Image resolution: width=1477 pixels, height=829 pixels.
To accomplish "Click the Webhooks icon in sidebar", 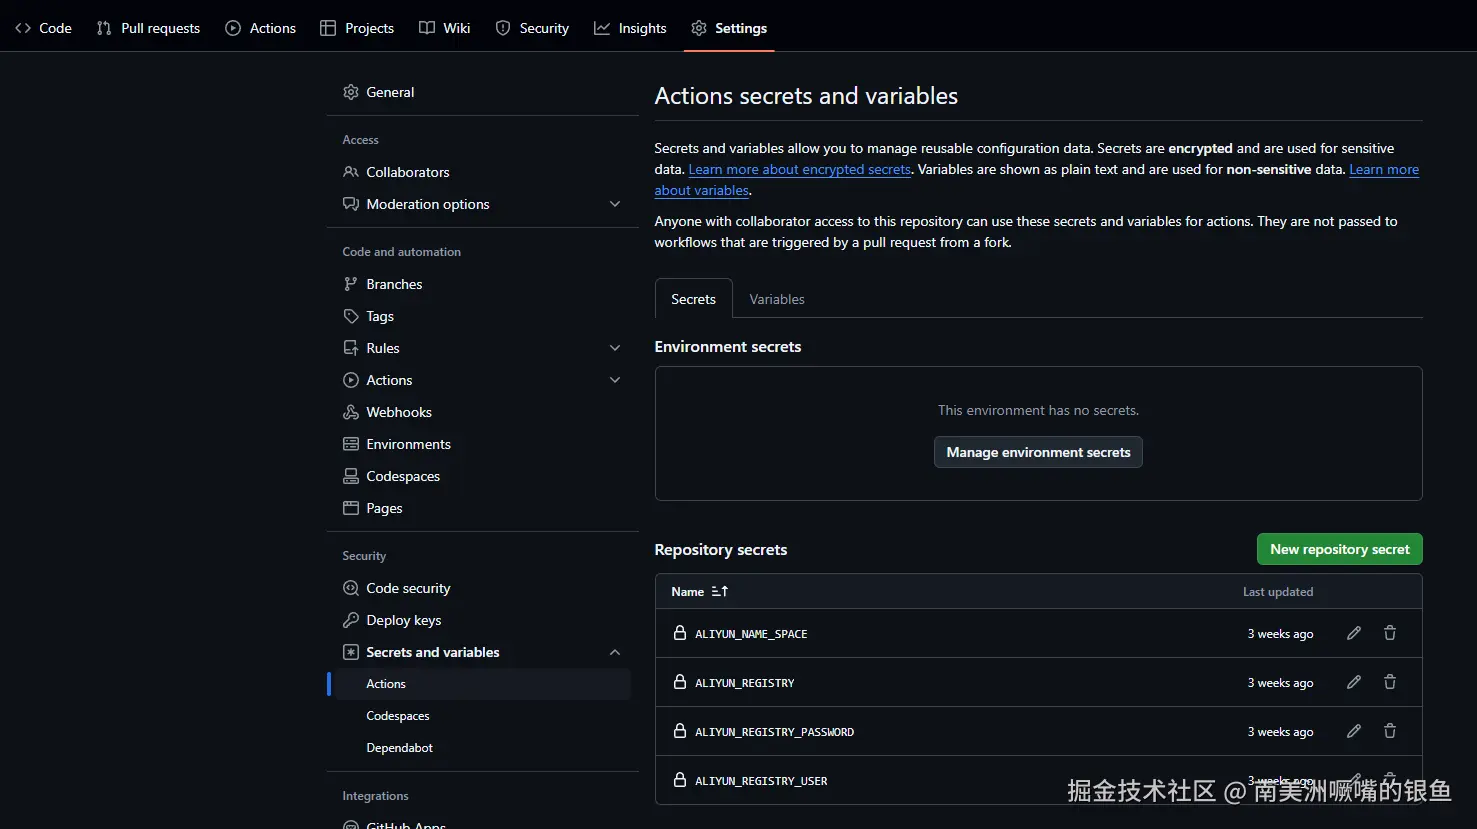I will tap(351, 412).
